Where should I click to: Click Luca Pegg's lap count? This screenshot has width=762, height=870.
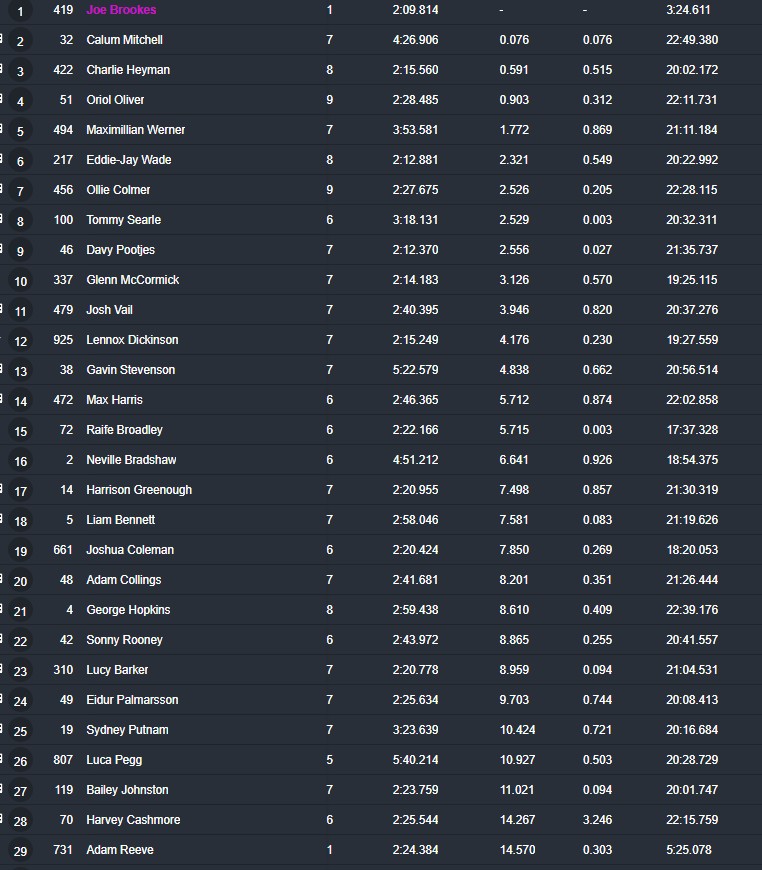coord(330,760)
